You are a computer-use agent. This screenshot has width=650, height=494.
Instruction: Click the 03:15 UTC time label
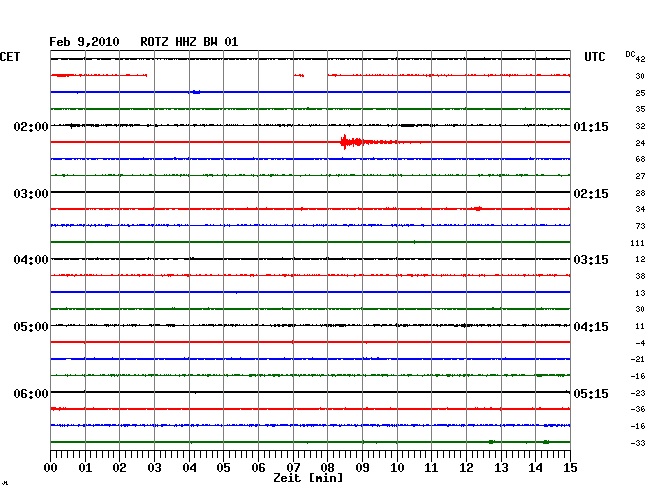click(x=591, y=260)
